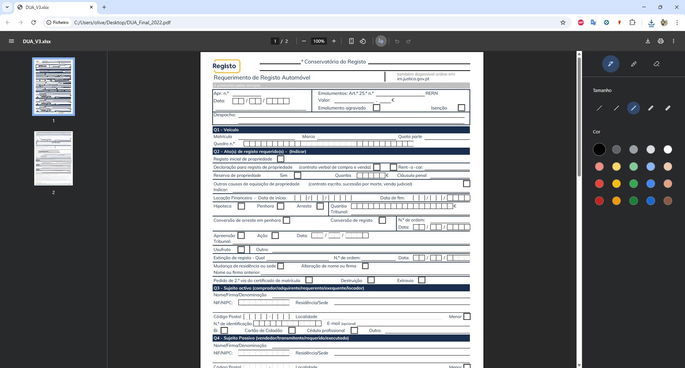Select the pen drawing tool

[611, 64]
